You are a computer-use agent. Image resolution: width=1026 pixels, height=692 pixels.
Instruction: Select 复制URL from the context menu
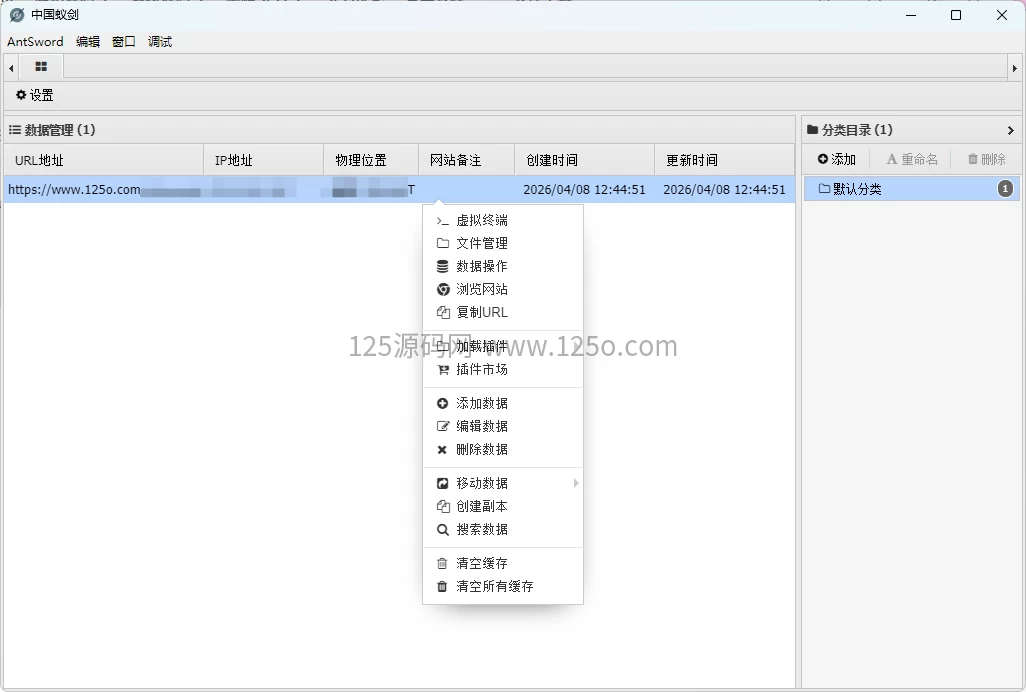(482, 312)
